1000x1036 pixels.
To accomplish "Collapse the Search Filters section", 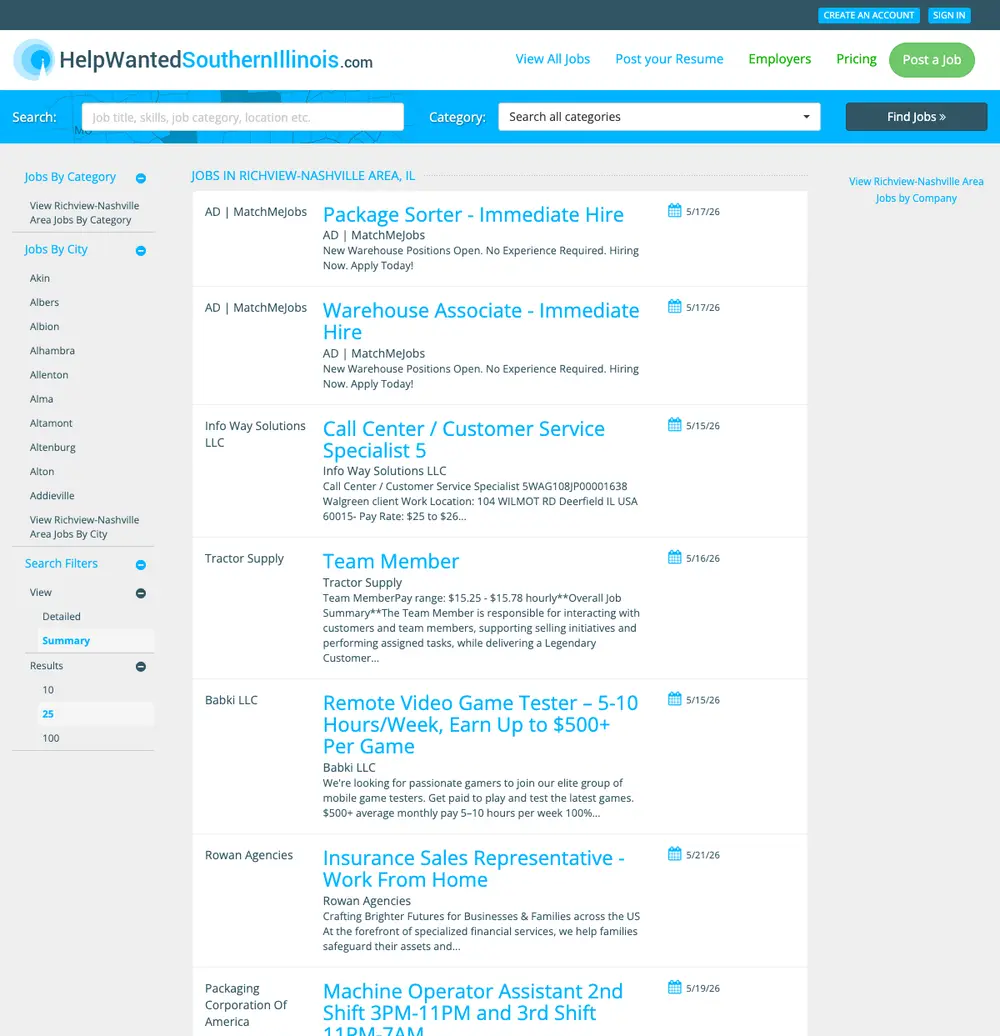I will [141, 565].
